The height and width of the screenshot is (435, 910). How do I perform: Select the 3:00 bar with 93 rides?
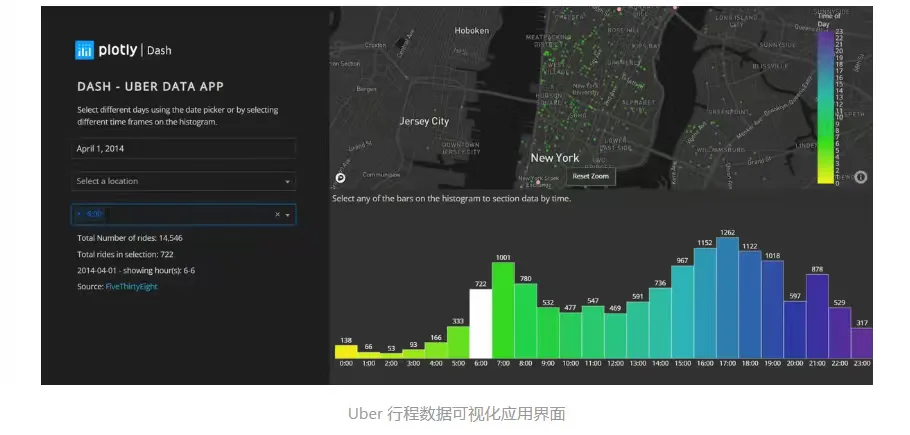(x=413, y=354)
